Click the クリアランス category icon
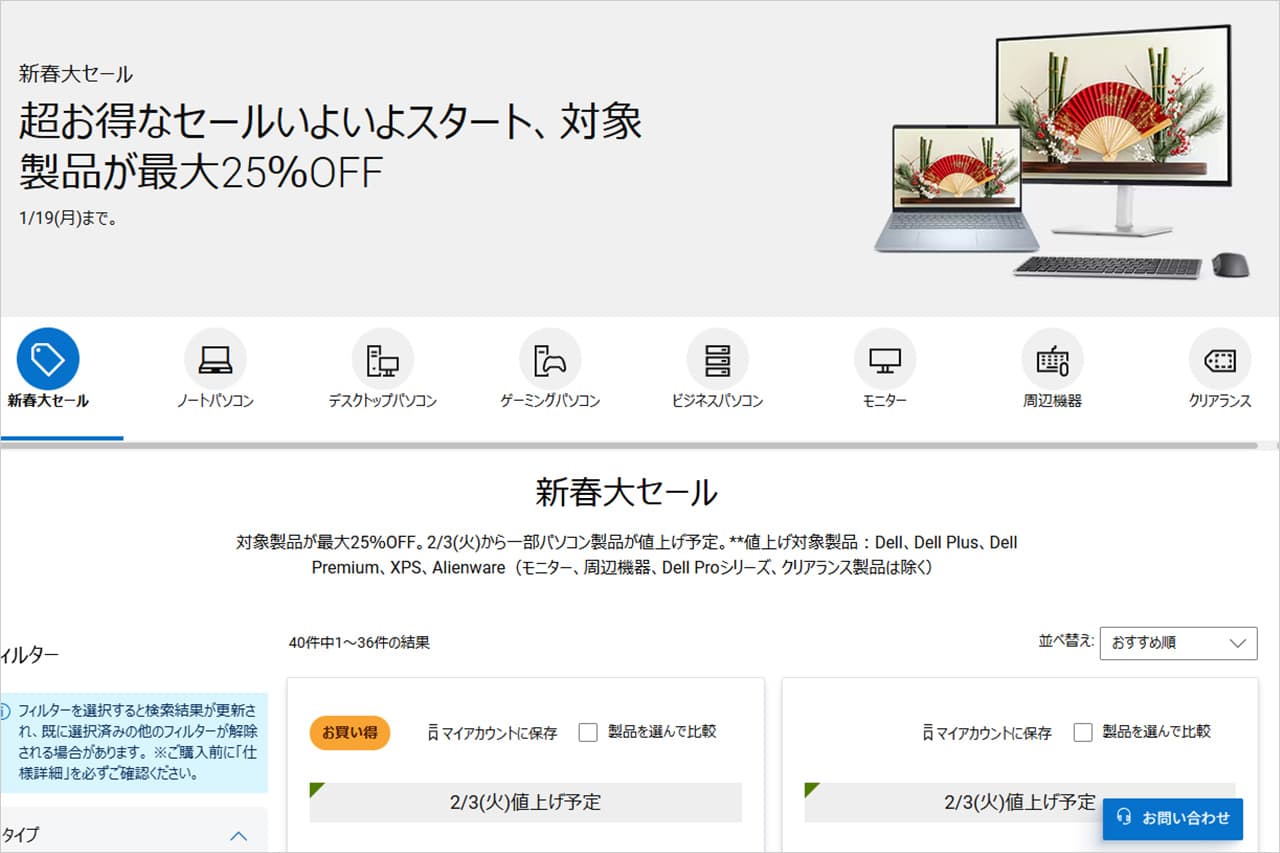Image resolution: width=1280 pixels, height=853 pixels. (x=1219, y=359)
